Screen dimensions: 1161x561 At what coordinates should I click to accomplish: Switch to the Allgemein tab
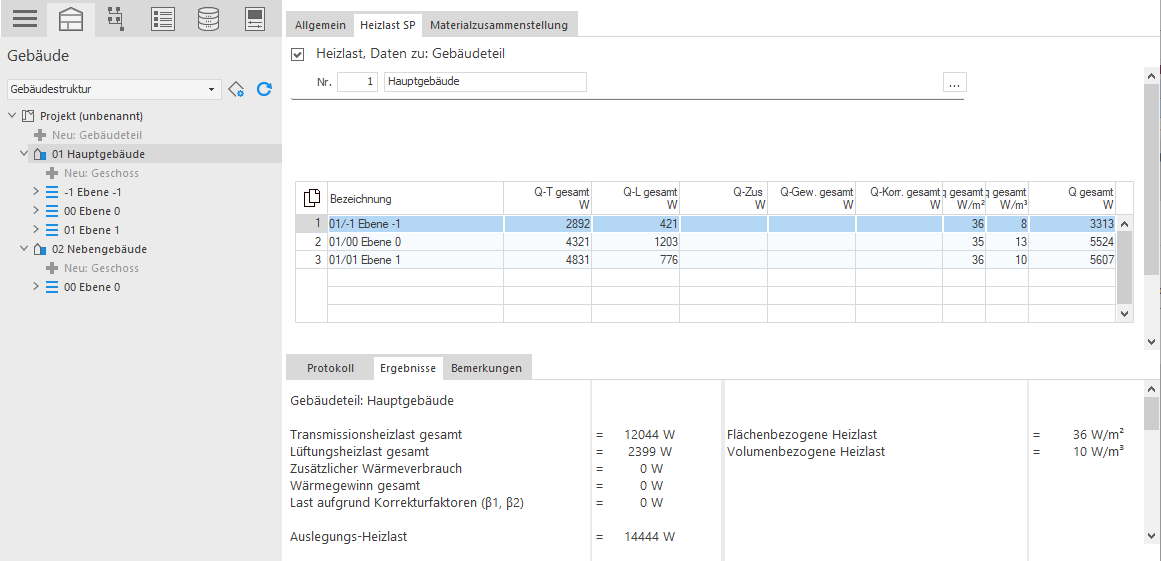(x=320, y=25)
